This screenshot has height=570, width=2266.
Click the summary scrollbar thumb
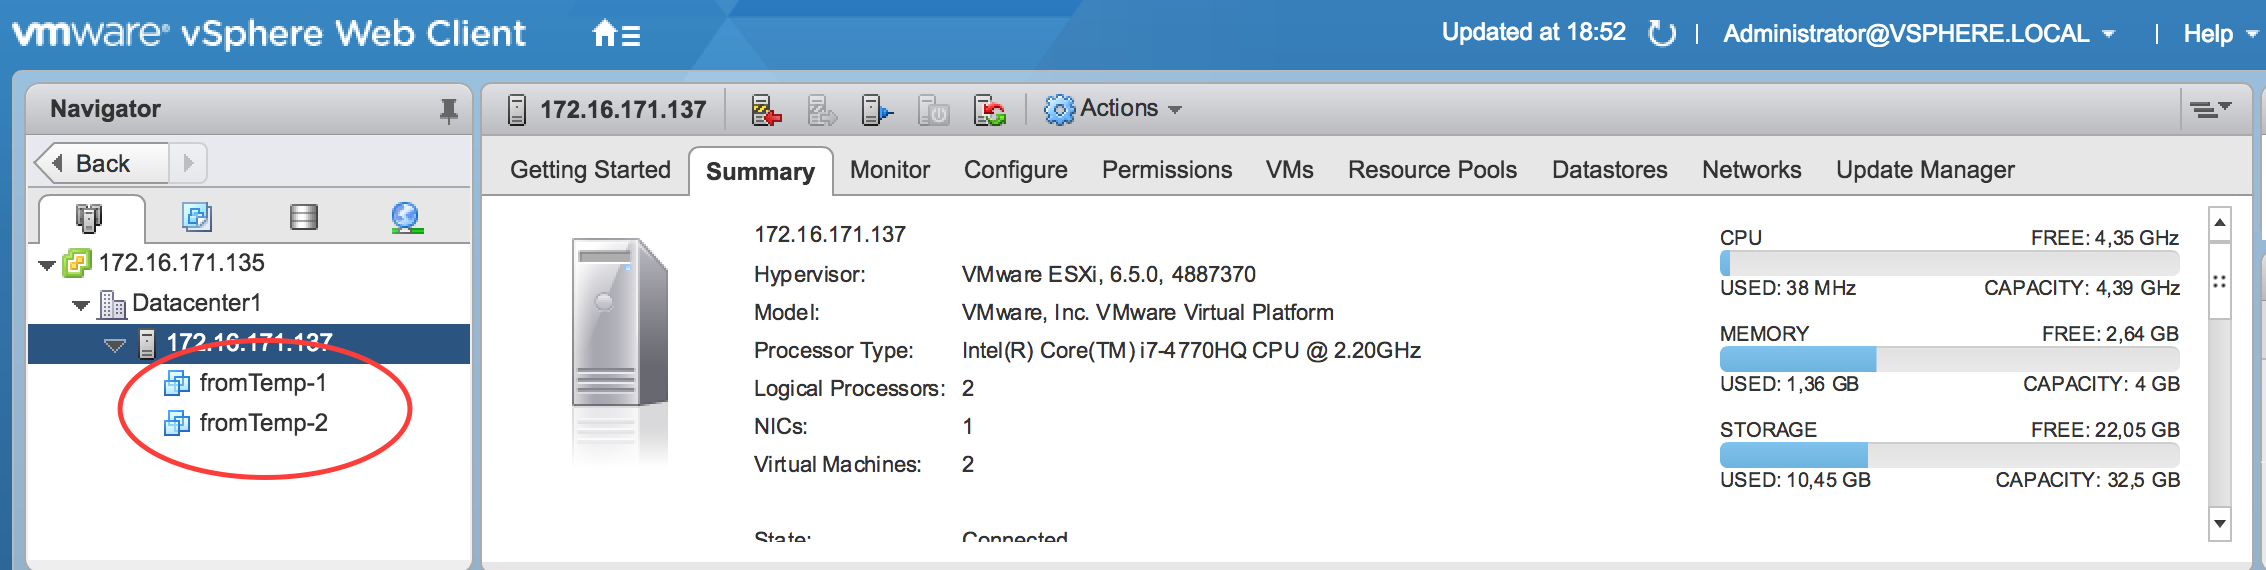click(2220, 280)
